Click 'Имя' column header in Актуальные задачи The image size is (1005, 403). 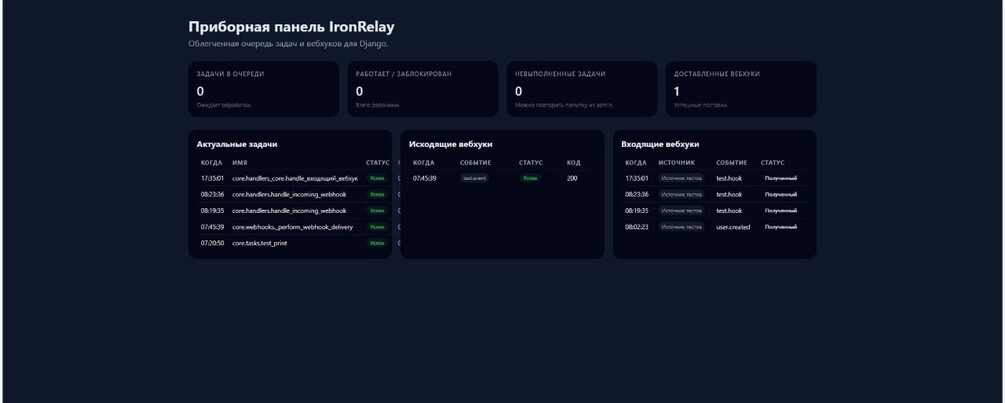pos(240,163)
